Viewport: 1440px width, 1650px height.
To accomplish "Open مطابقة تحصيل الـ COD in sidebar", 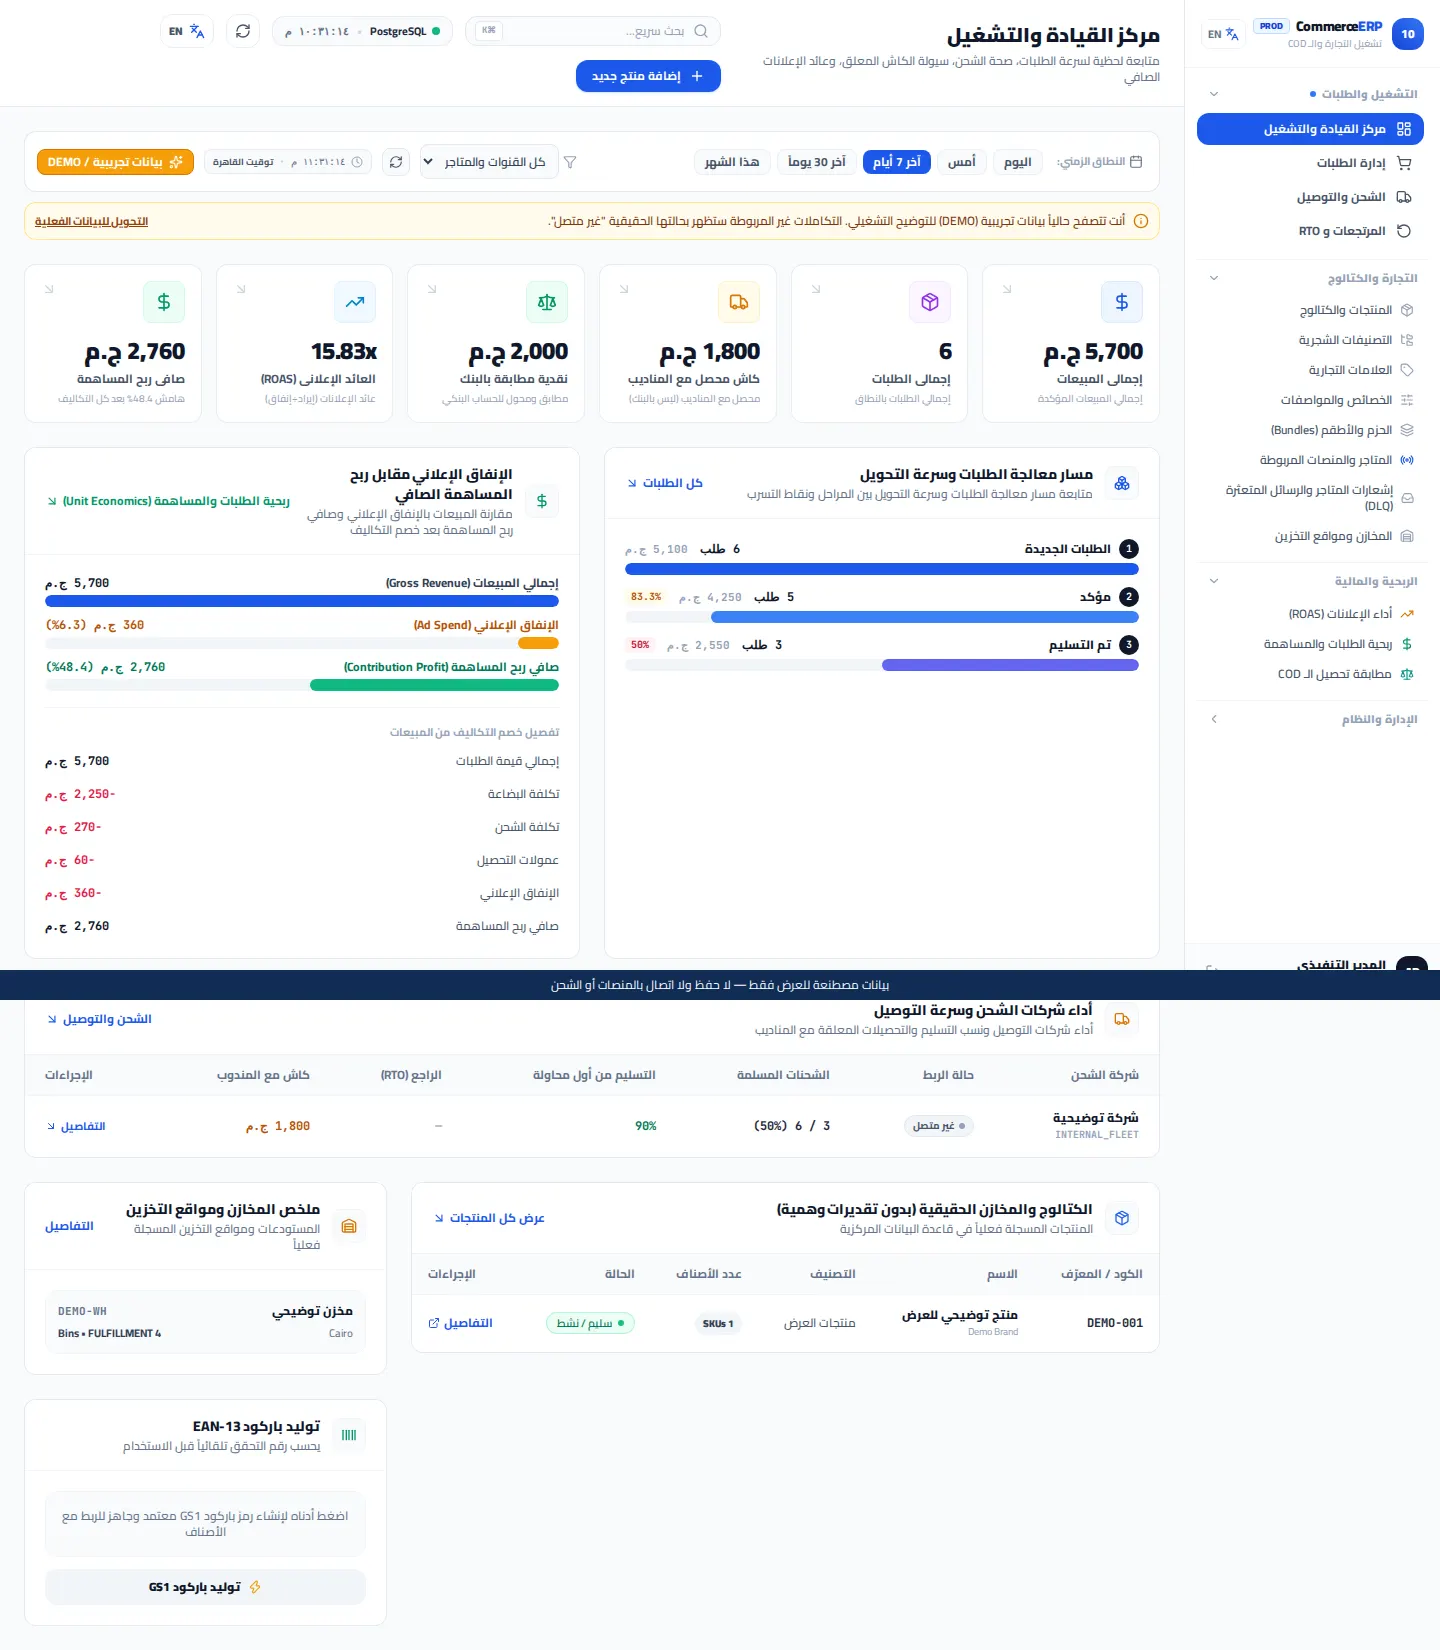I will (x=1310, y=674).
